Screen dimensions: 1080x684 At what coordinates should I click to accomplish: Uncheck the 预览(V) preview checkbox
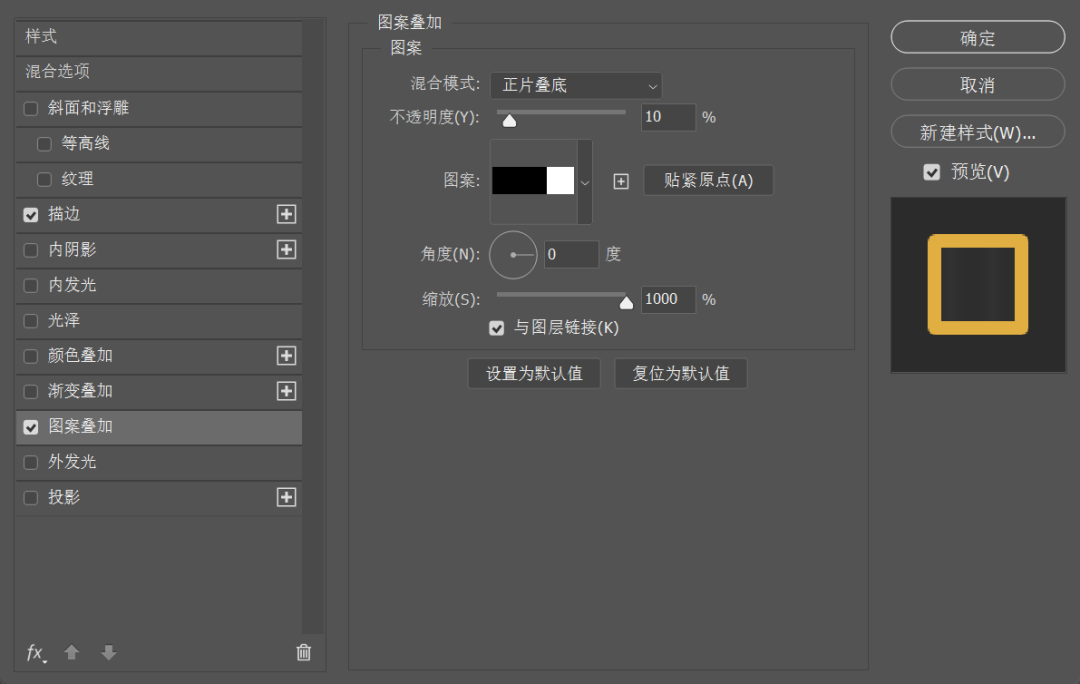pos(932,172)
